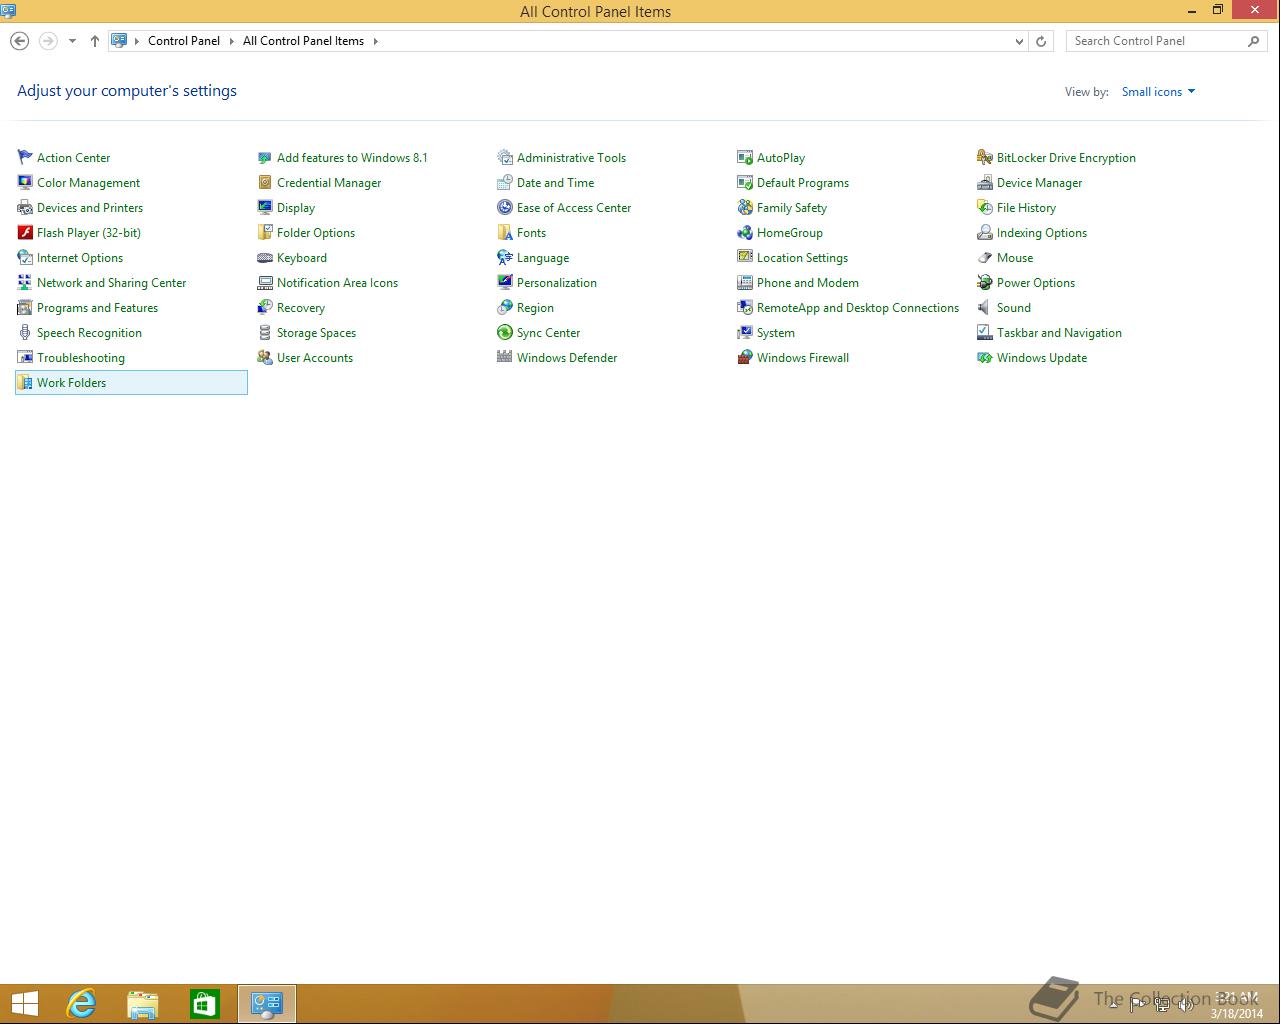Open the Administrative Tools link
The width and height of the screenshot is (1280, 1024).
(571, 158)
